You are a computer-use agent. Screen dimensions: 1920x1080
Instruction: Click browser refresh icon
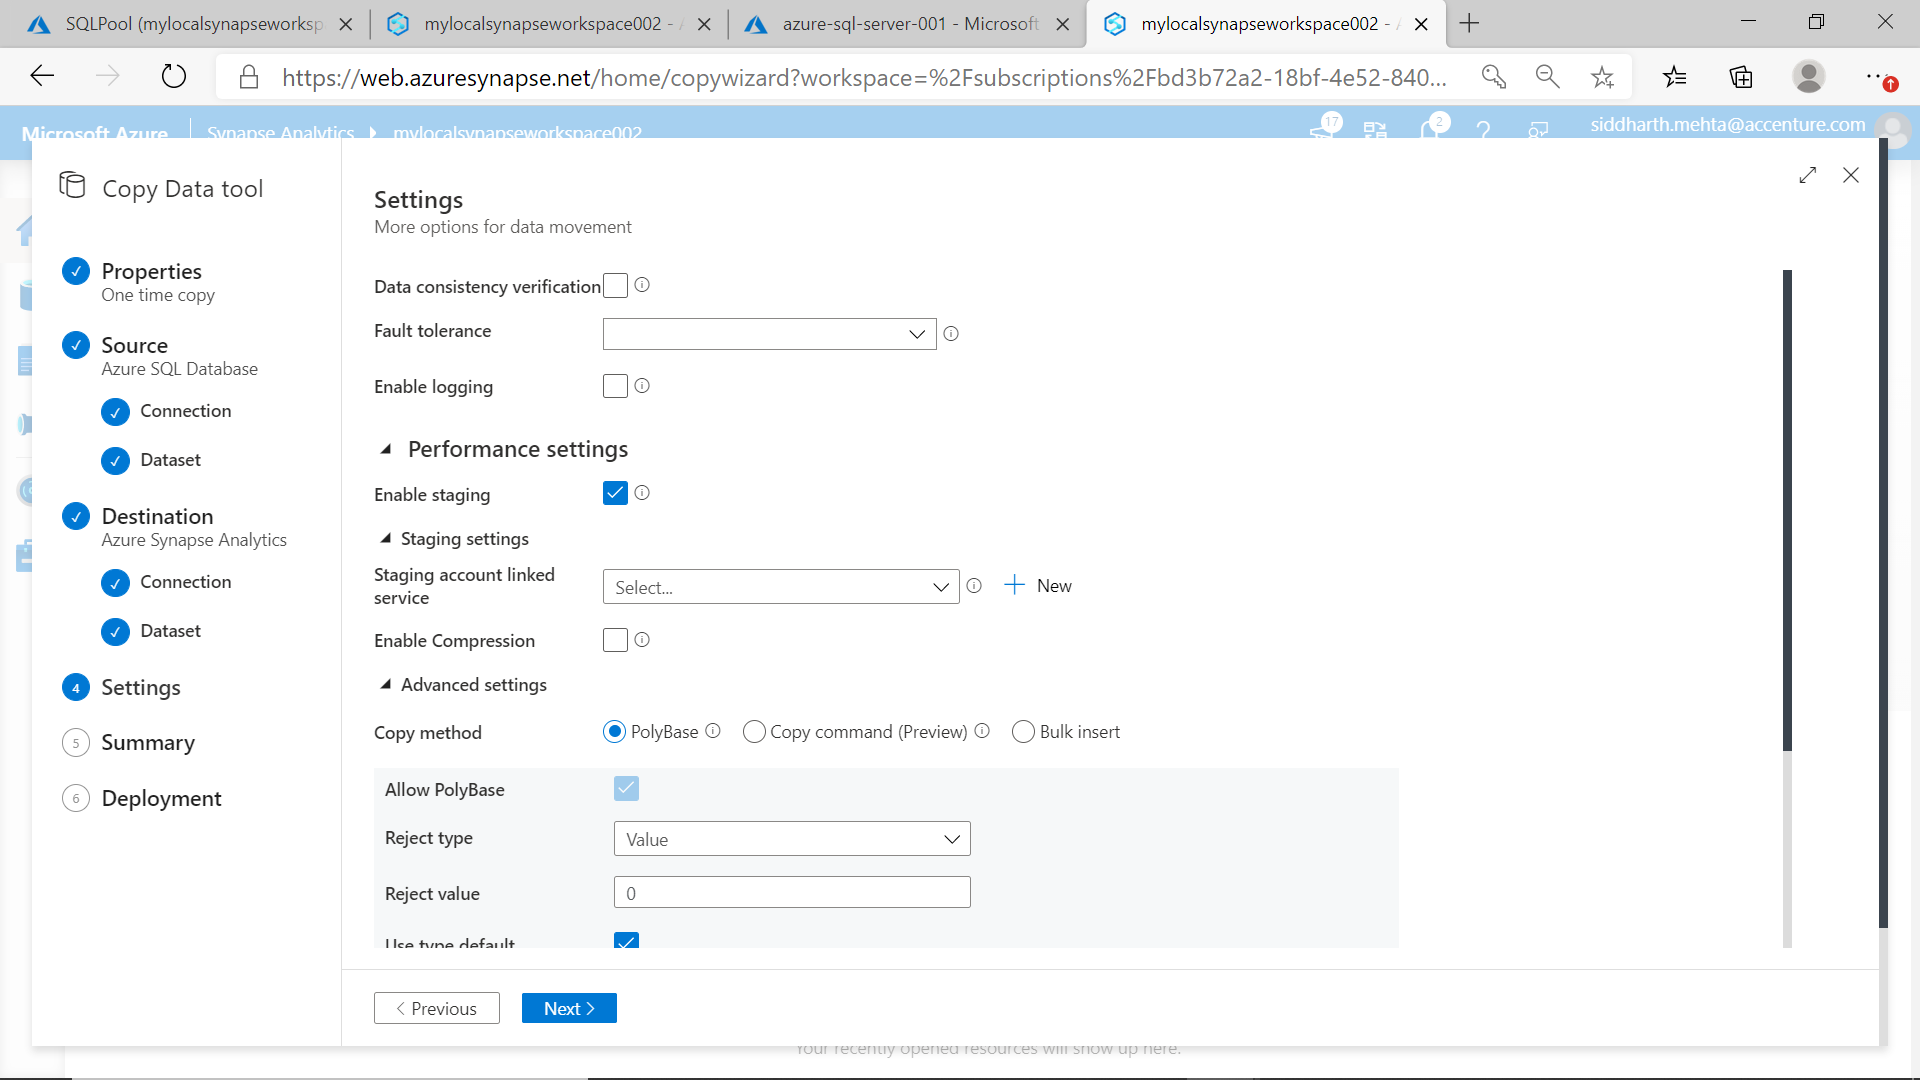click(x=174, y=76)
